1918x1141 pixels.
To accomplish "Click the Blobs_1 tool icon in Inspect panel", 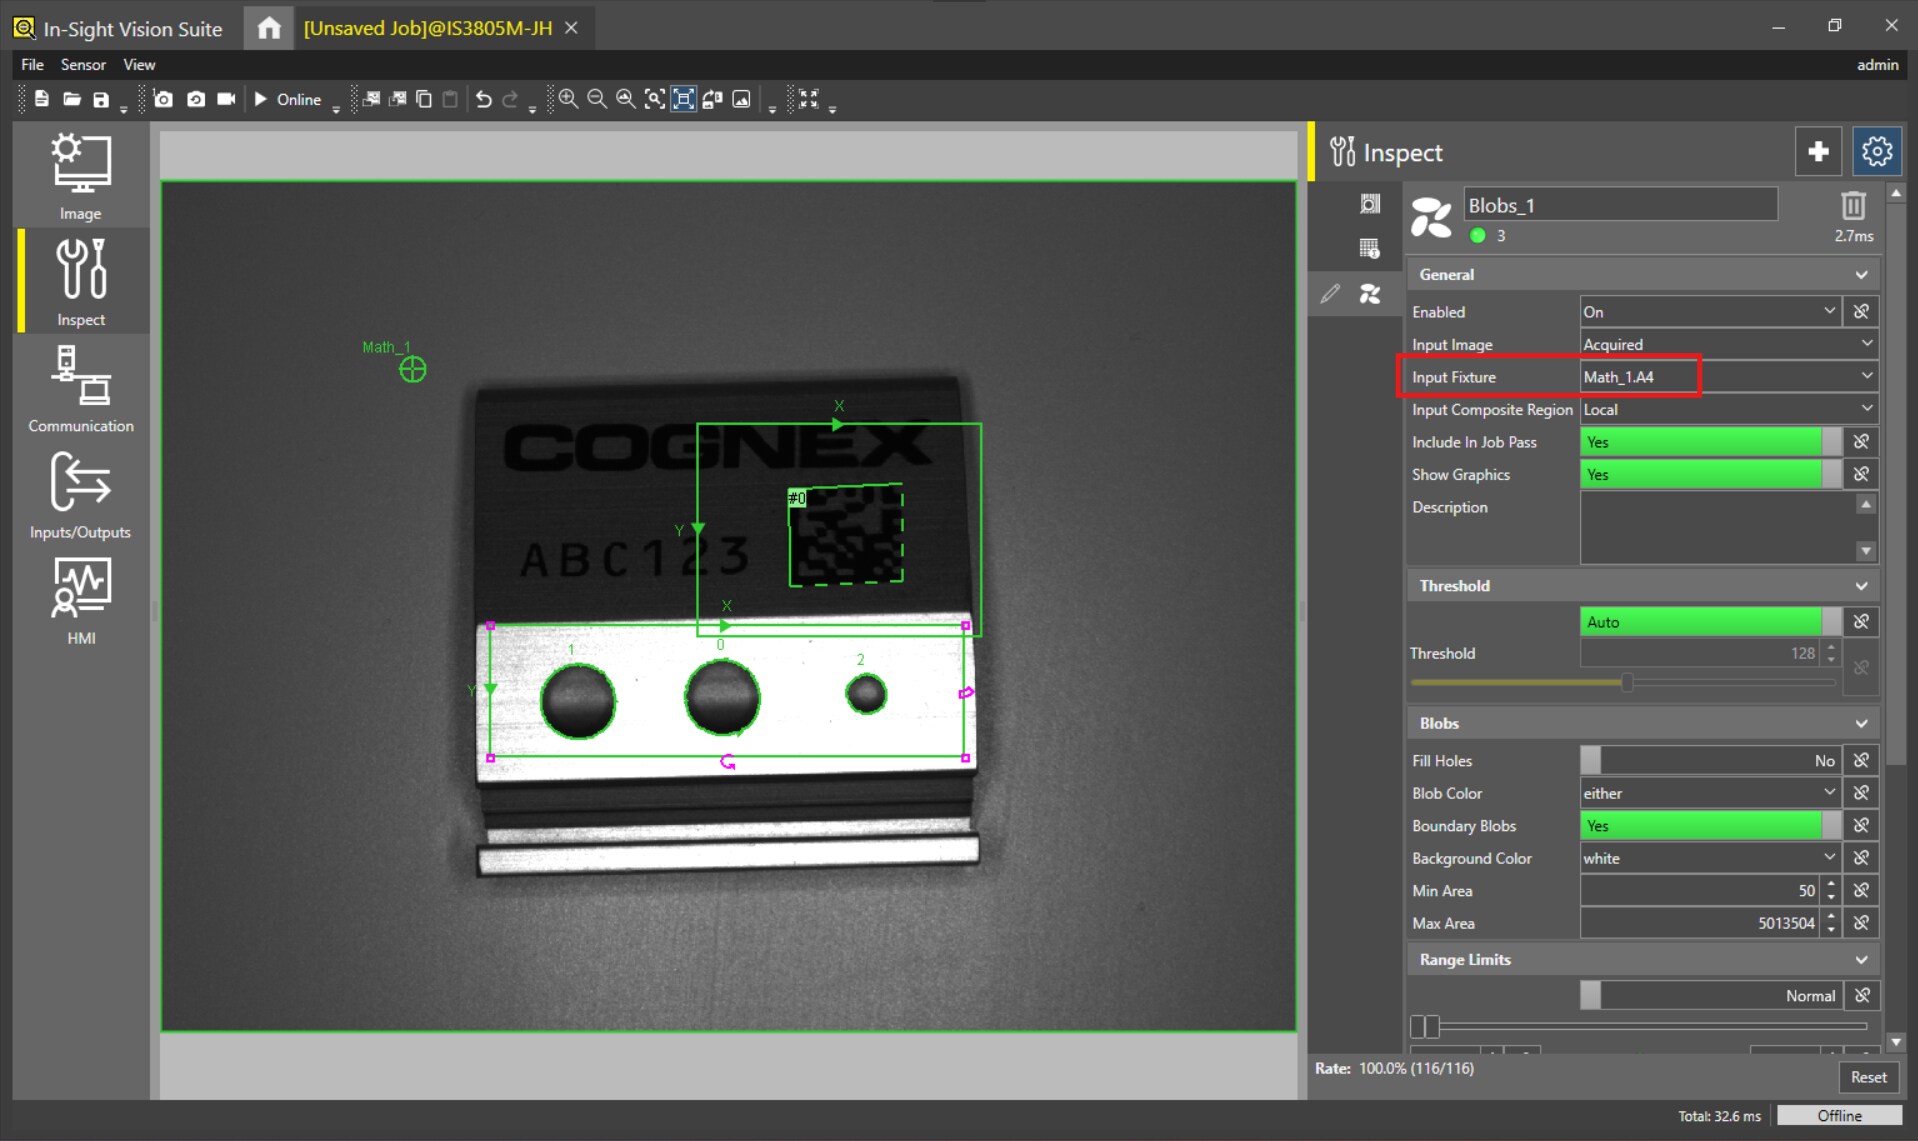I will 1430,217.
